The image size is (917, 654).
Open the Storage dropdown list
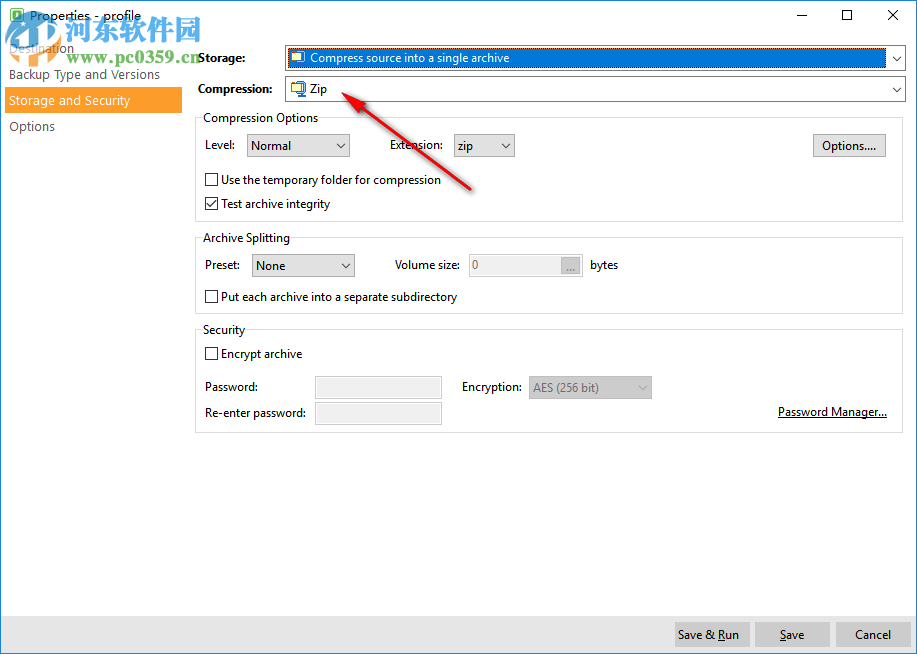tap(896, 57)
